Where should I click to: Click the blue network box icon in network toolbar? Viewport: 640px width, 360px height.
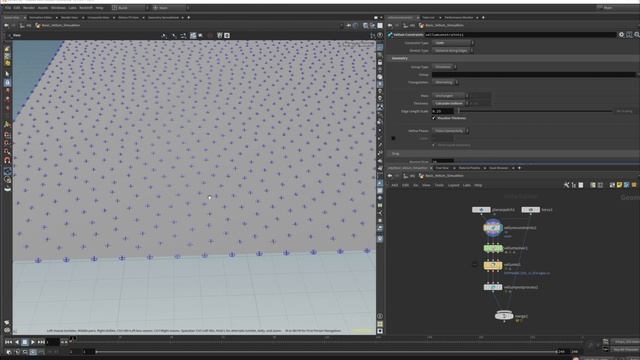[627, 185]
